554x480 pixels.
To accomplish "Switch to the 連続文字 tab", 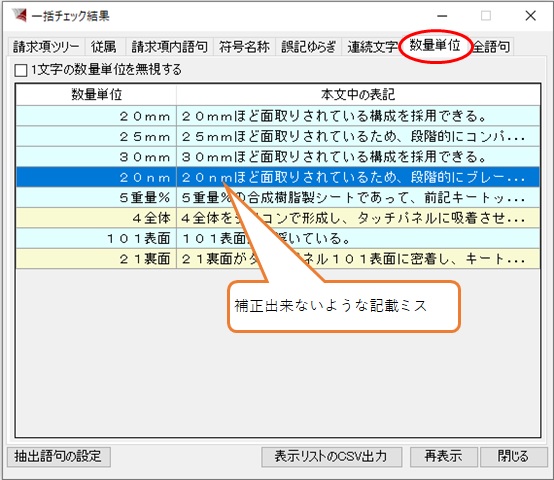I will [372, 47].
